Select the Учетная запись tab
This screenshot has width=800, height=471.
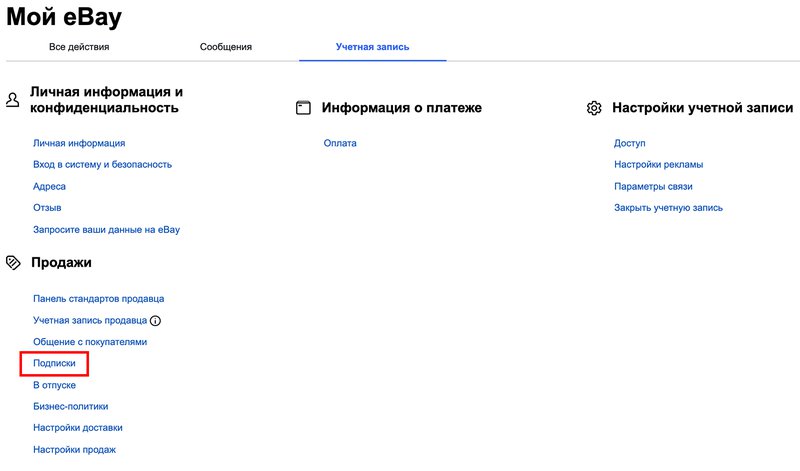[372, 47]
